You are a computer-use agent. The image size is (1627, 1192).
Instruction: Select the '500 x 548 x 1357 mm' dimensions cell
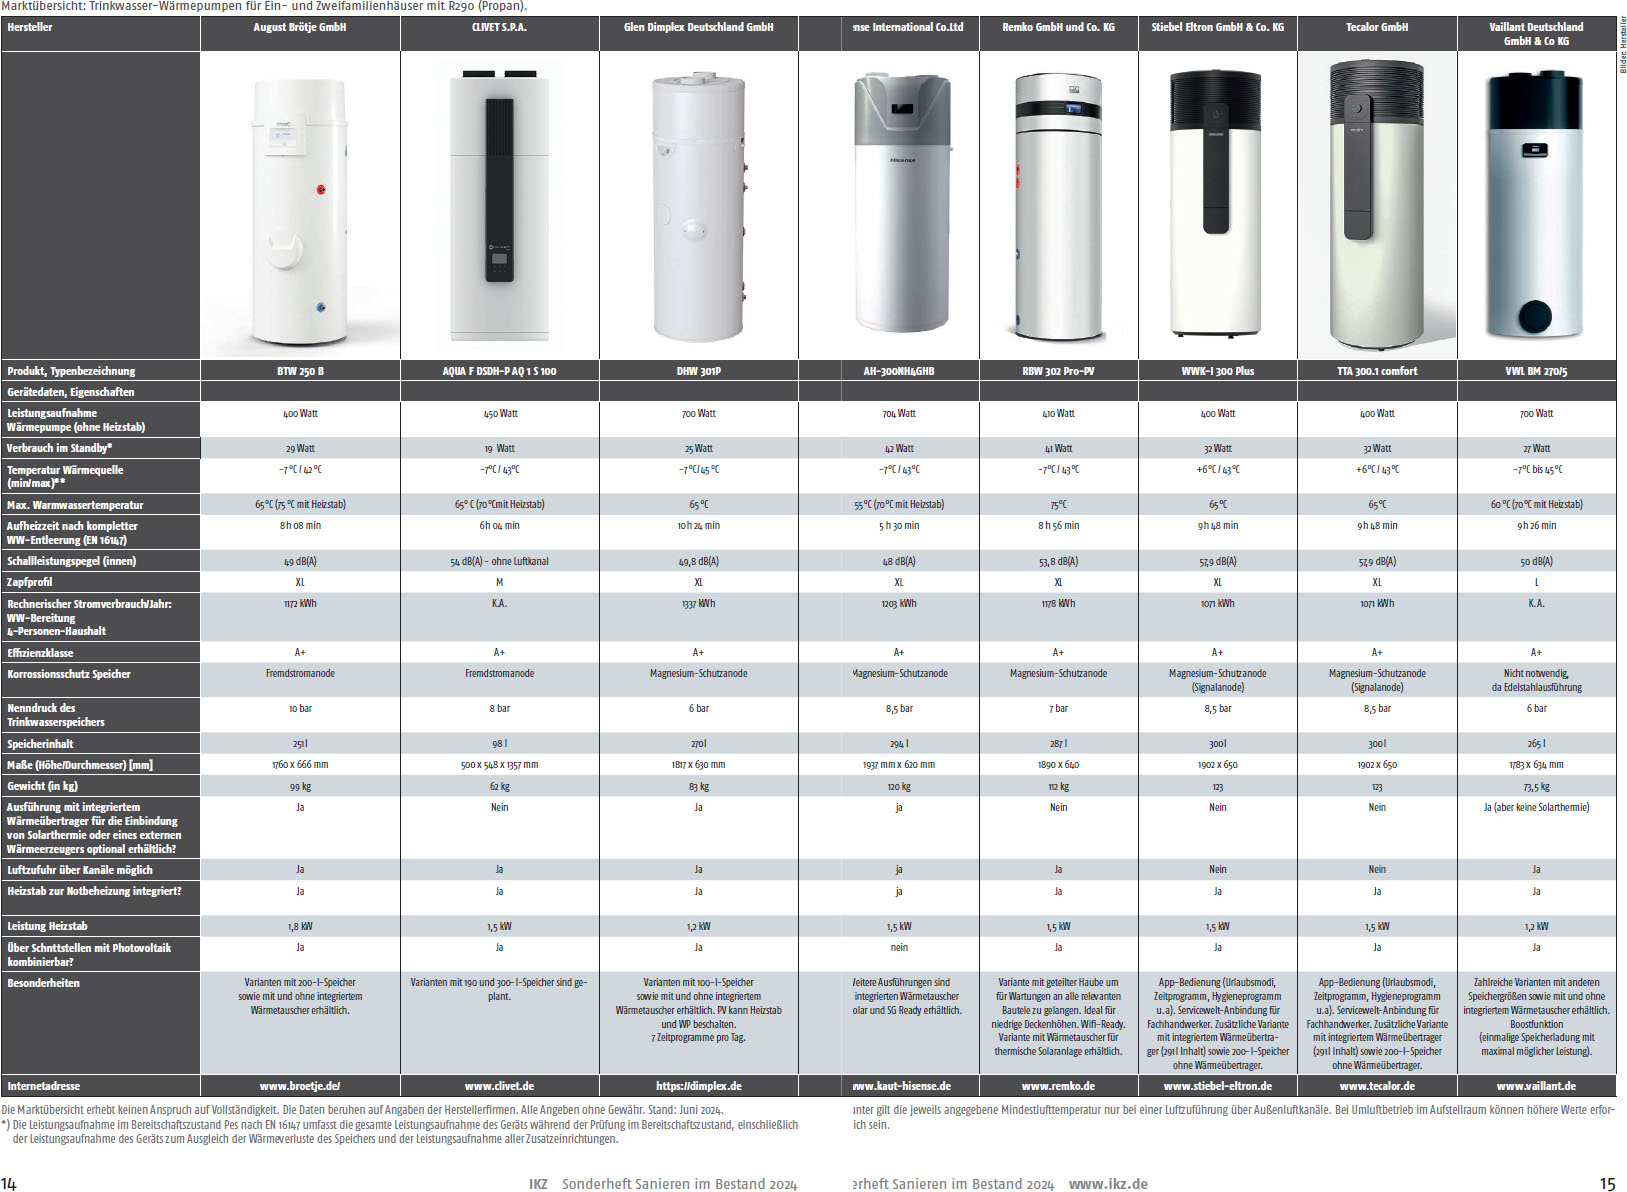pyautogui.click(x=499, y=765)
